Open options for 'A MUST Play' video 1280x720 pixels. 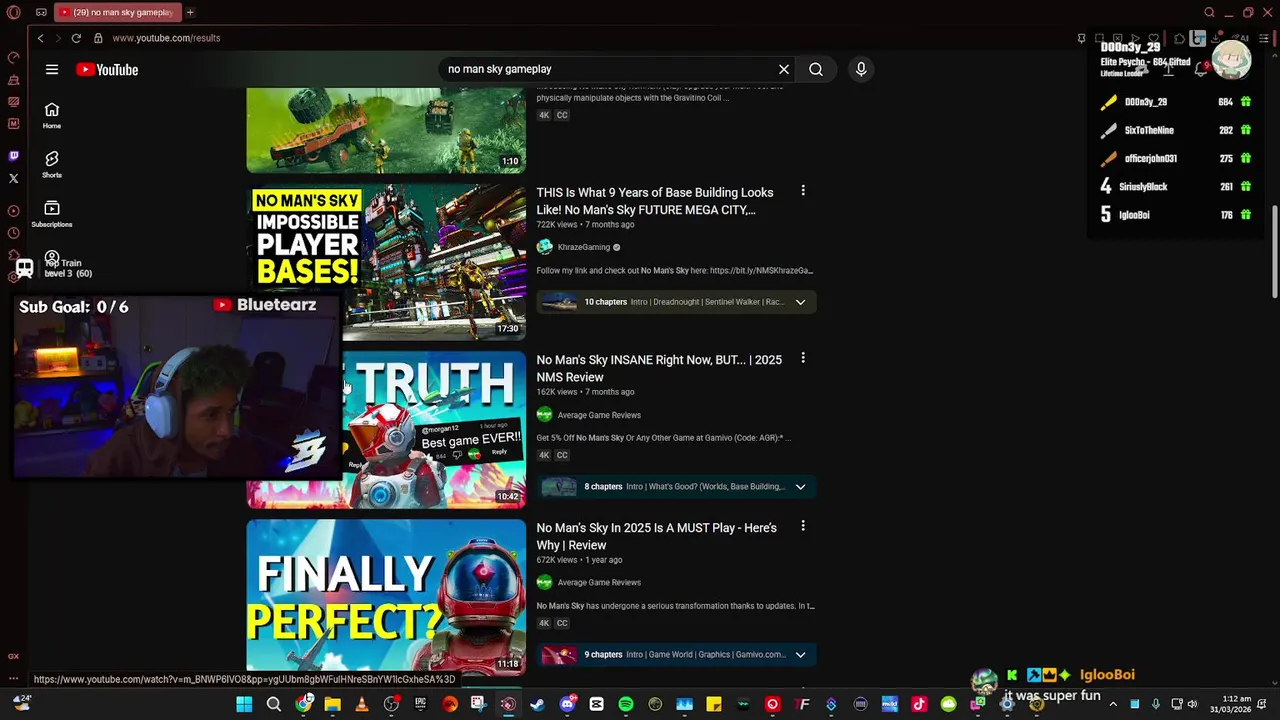pyautogui.click(x=802, y=526)
